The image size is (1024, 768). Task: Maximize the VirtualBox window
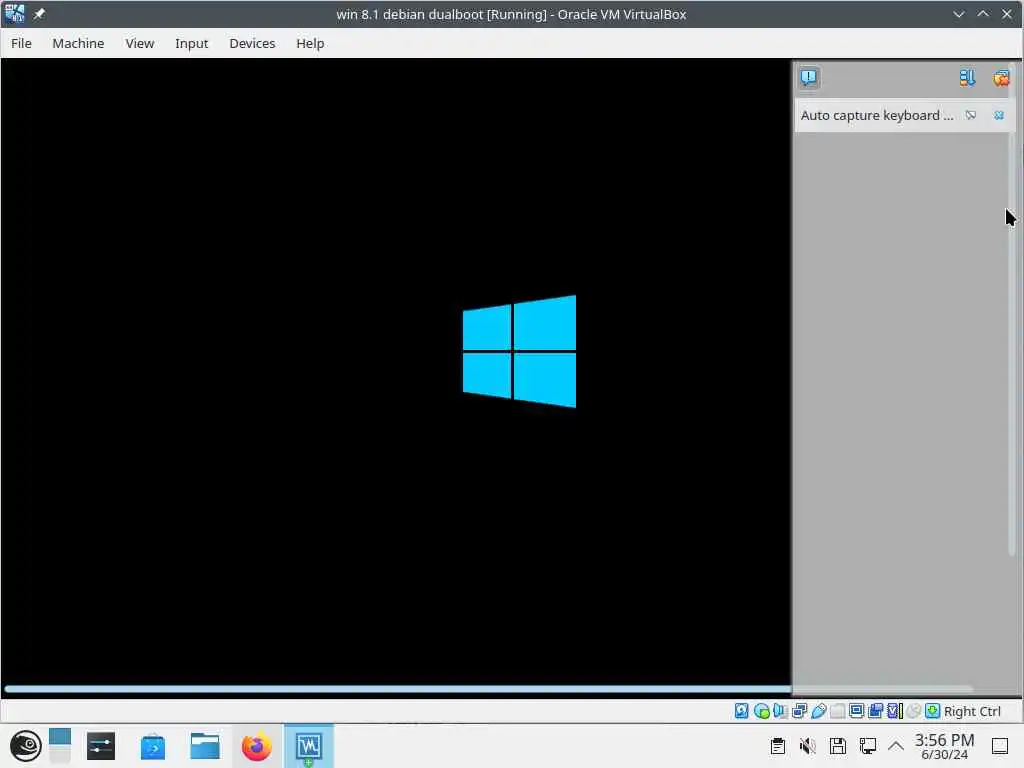[x=983, y=14]
